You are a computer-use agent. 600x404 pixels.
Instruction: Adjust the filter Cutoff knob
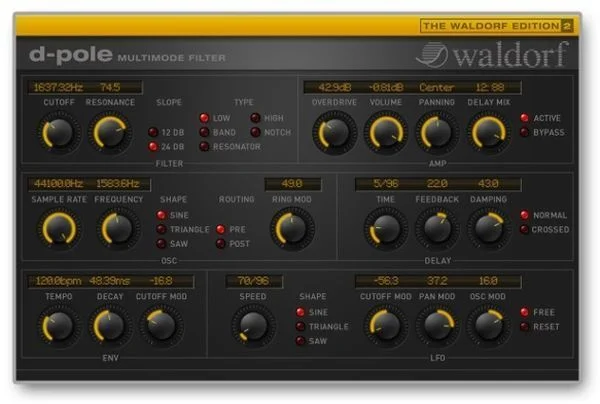(x=59, y=132)
